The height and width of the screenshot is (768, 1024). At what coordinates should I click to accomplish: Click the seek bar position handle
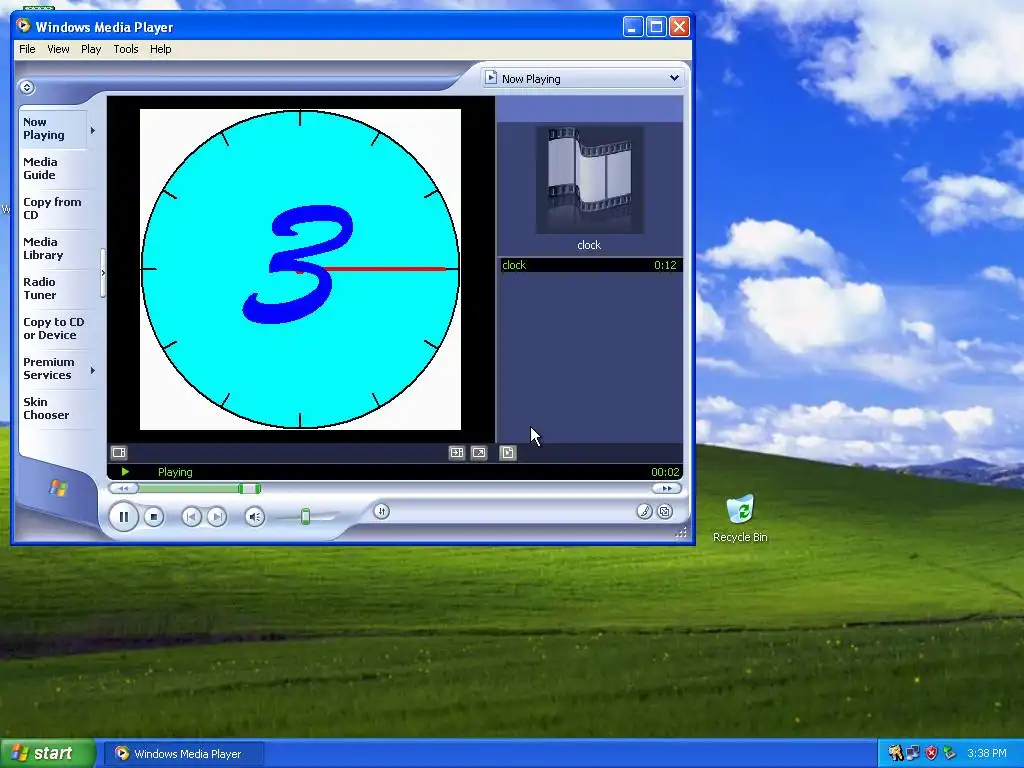click(249, 488)
